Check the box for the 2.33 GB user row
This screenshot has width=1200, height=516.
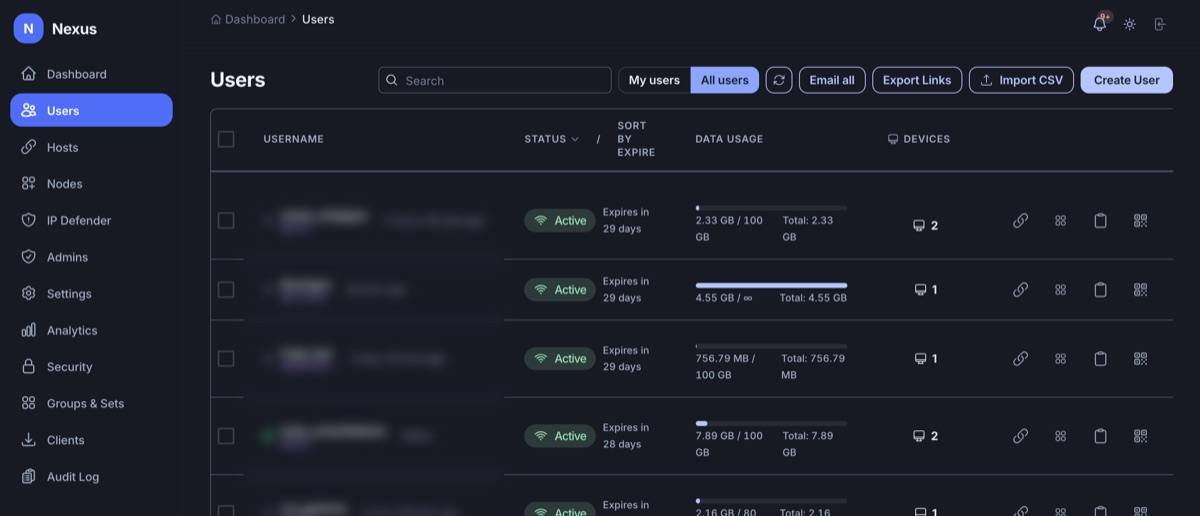tap(226, 220)
